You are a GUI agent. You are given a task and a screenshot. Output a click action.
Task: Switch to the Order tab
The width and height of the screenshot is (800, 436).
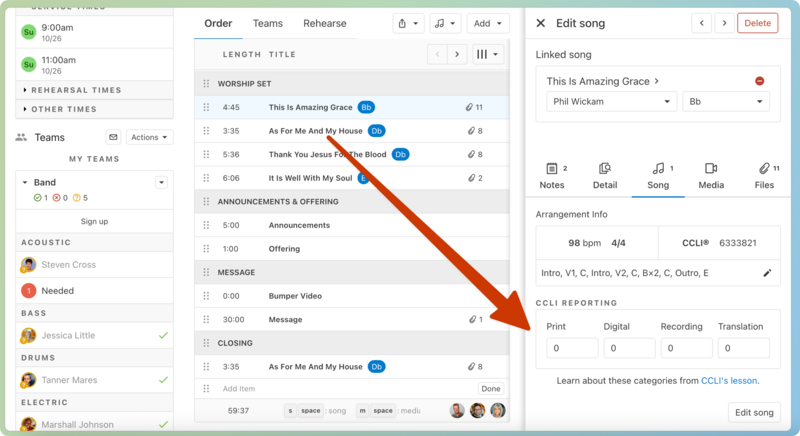coord(218,23)
